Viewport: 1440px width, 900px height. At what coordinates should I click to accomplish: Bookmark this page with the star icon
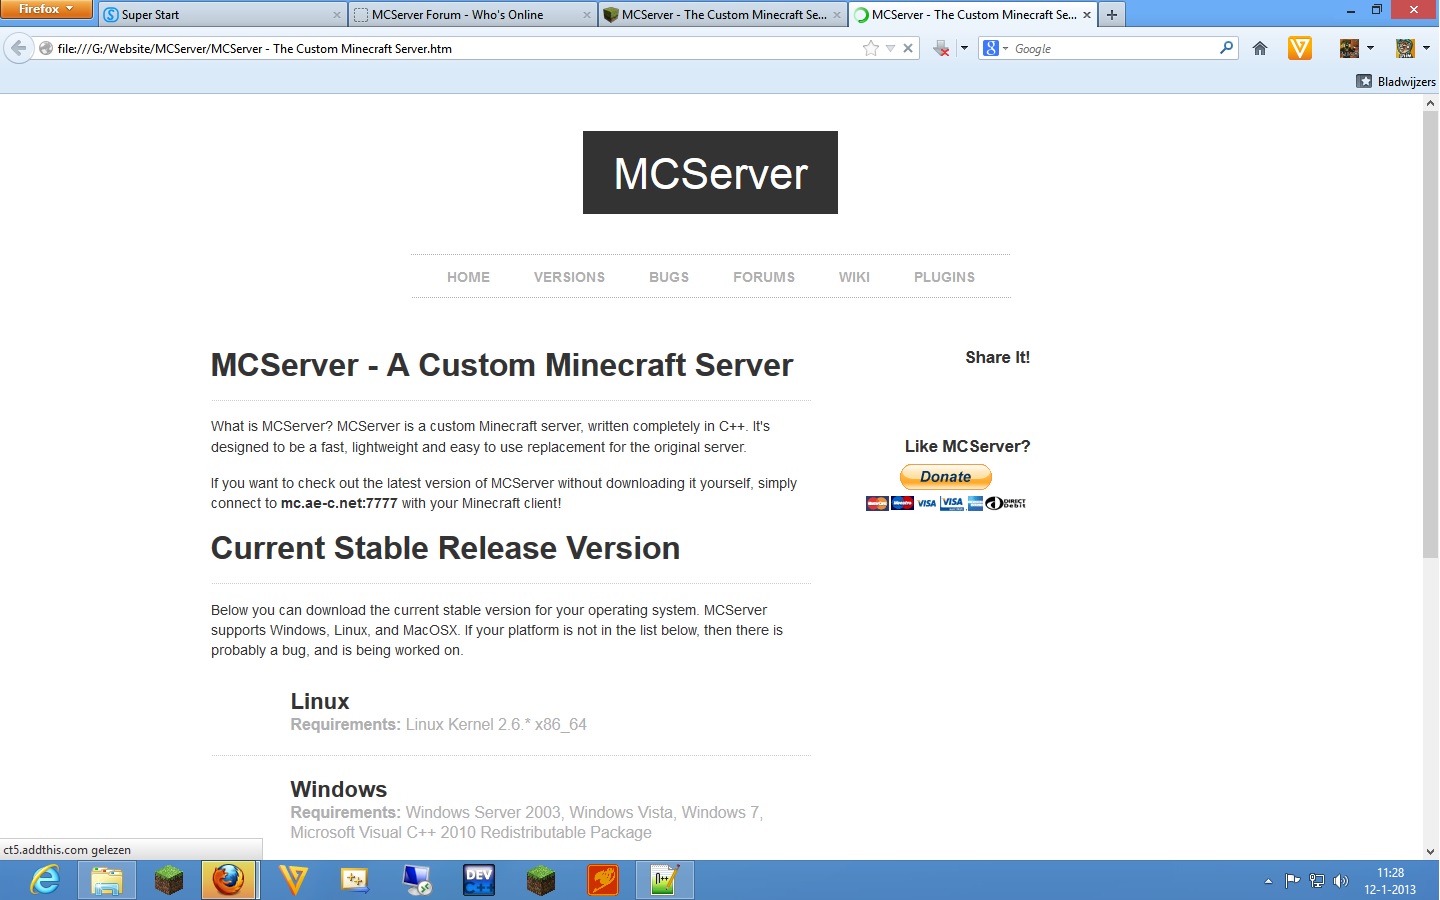870,48
